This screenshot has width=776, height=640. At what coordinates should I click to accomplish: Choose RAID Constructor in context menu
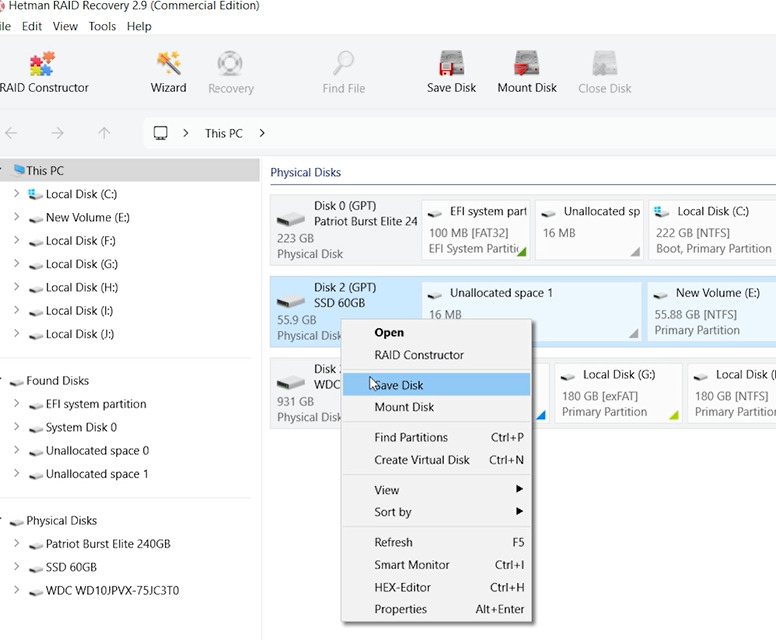coord(436,355)
